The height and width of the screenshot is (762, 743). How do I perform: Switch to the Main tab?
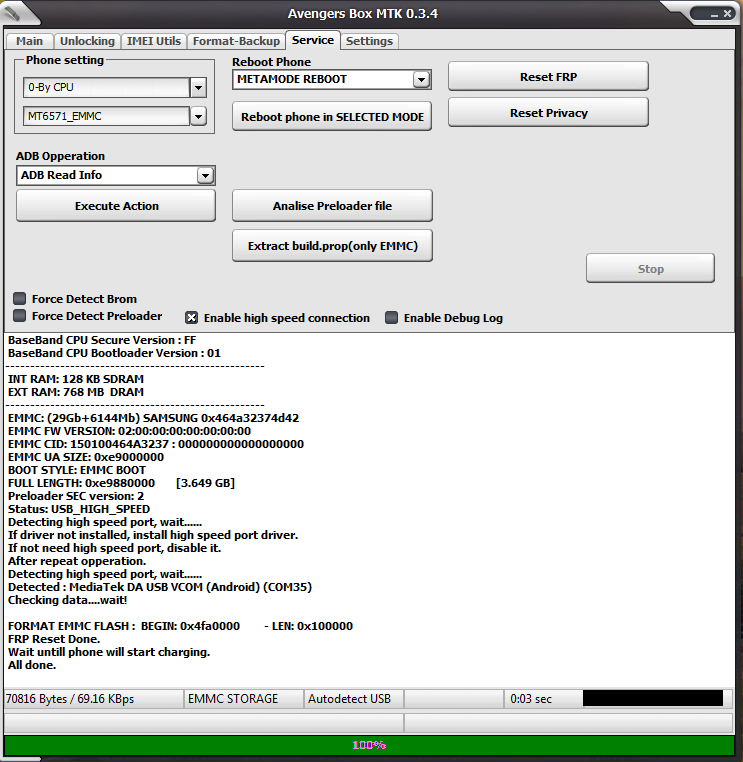tap(30, 41)
